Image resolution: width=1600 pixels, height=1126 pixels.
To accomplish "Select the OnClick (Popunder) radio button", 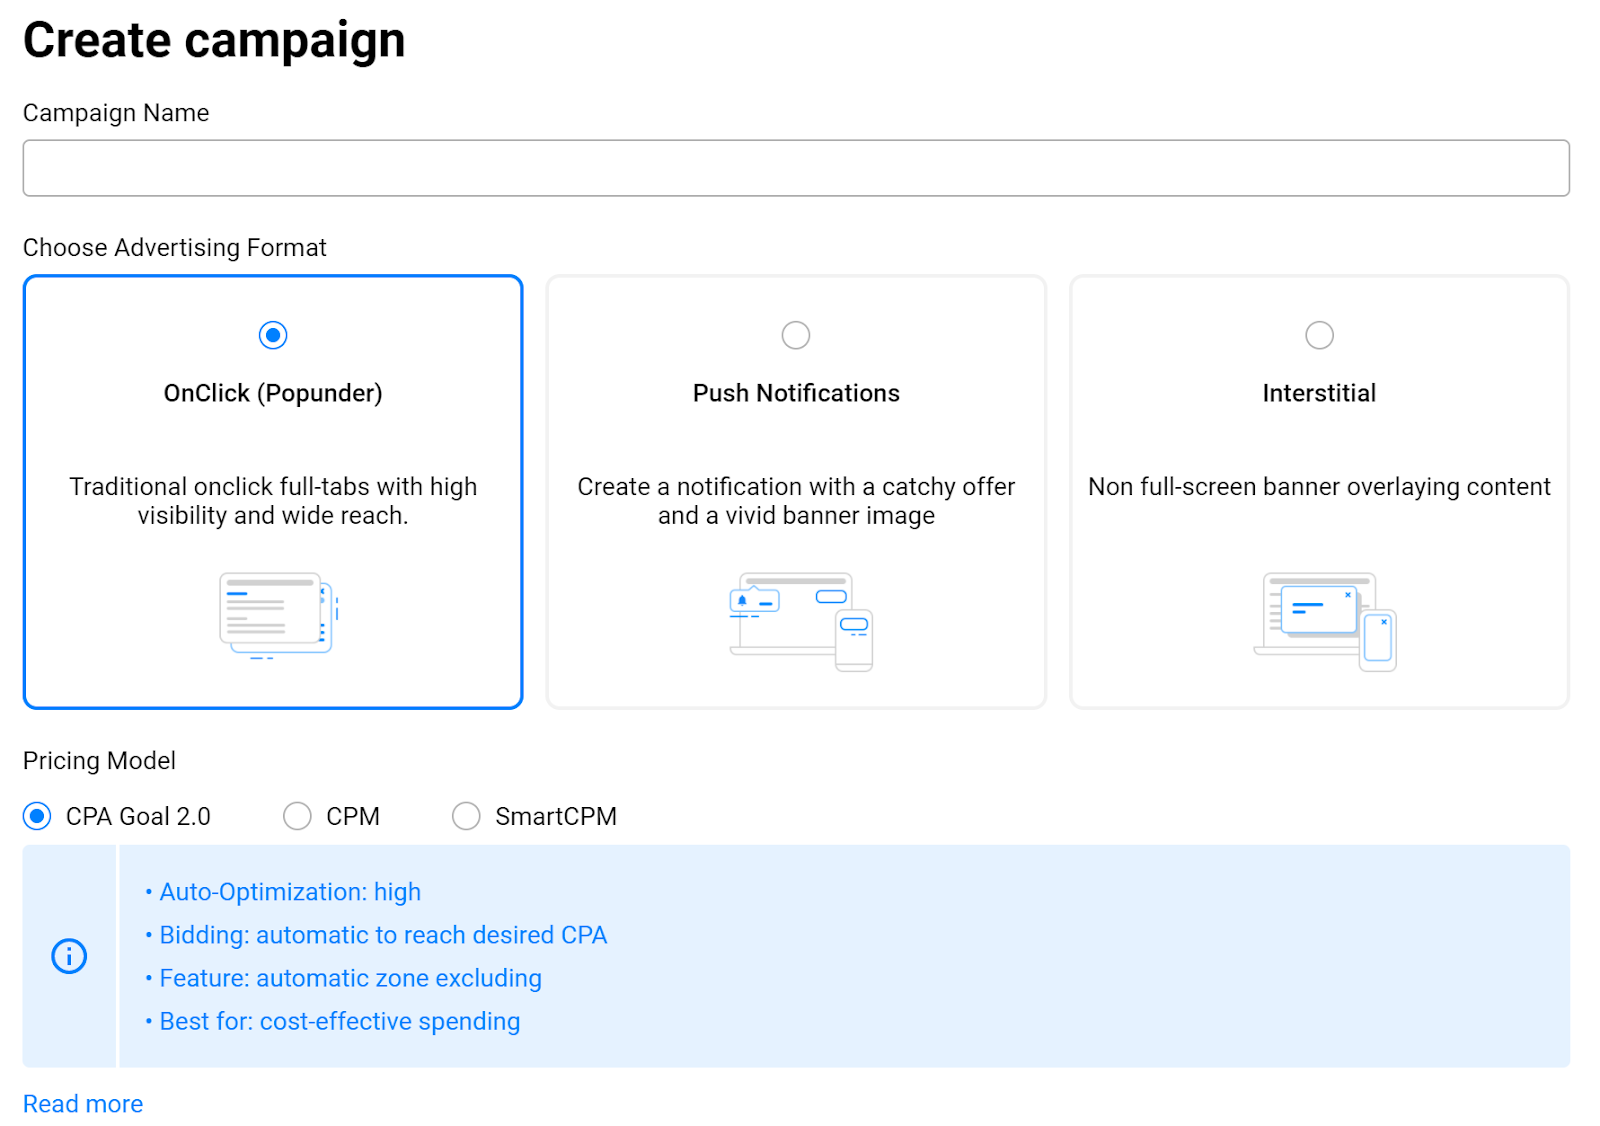I will pos(273,335).
